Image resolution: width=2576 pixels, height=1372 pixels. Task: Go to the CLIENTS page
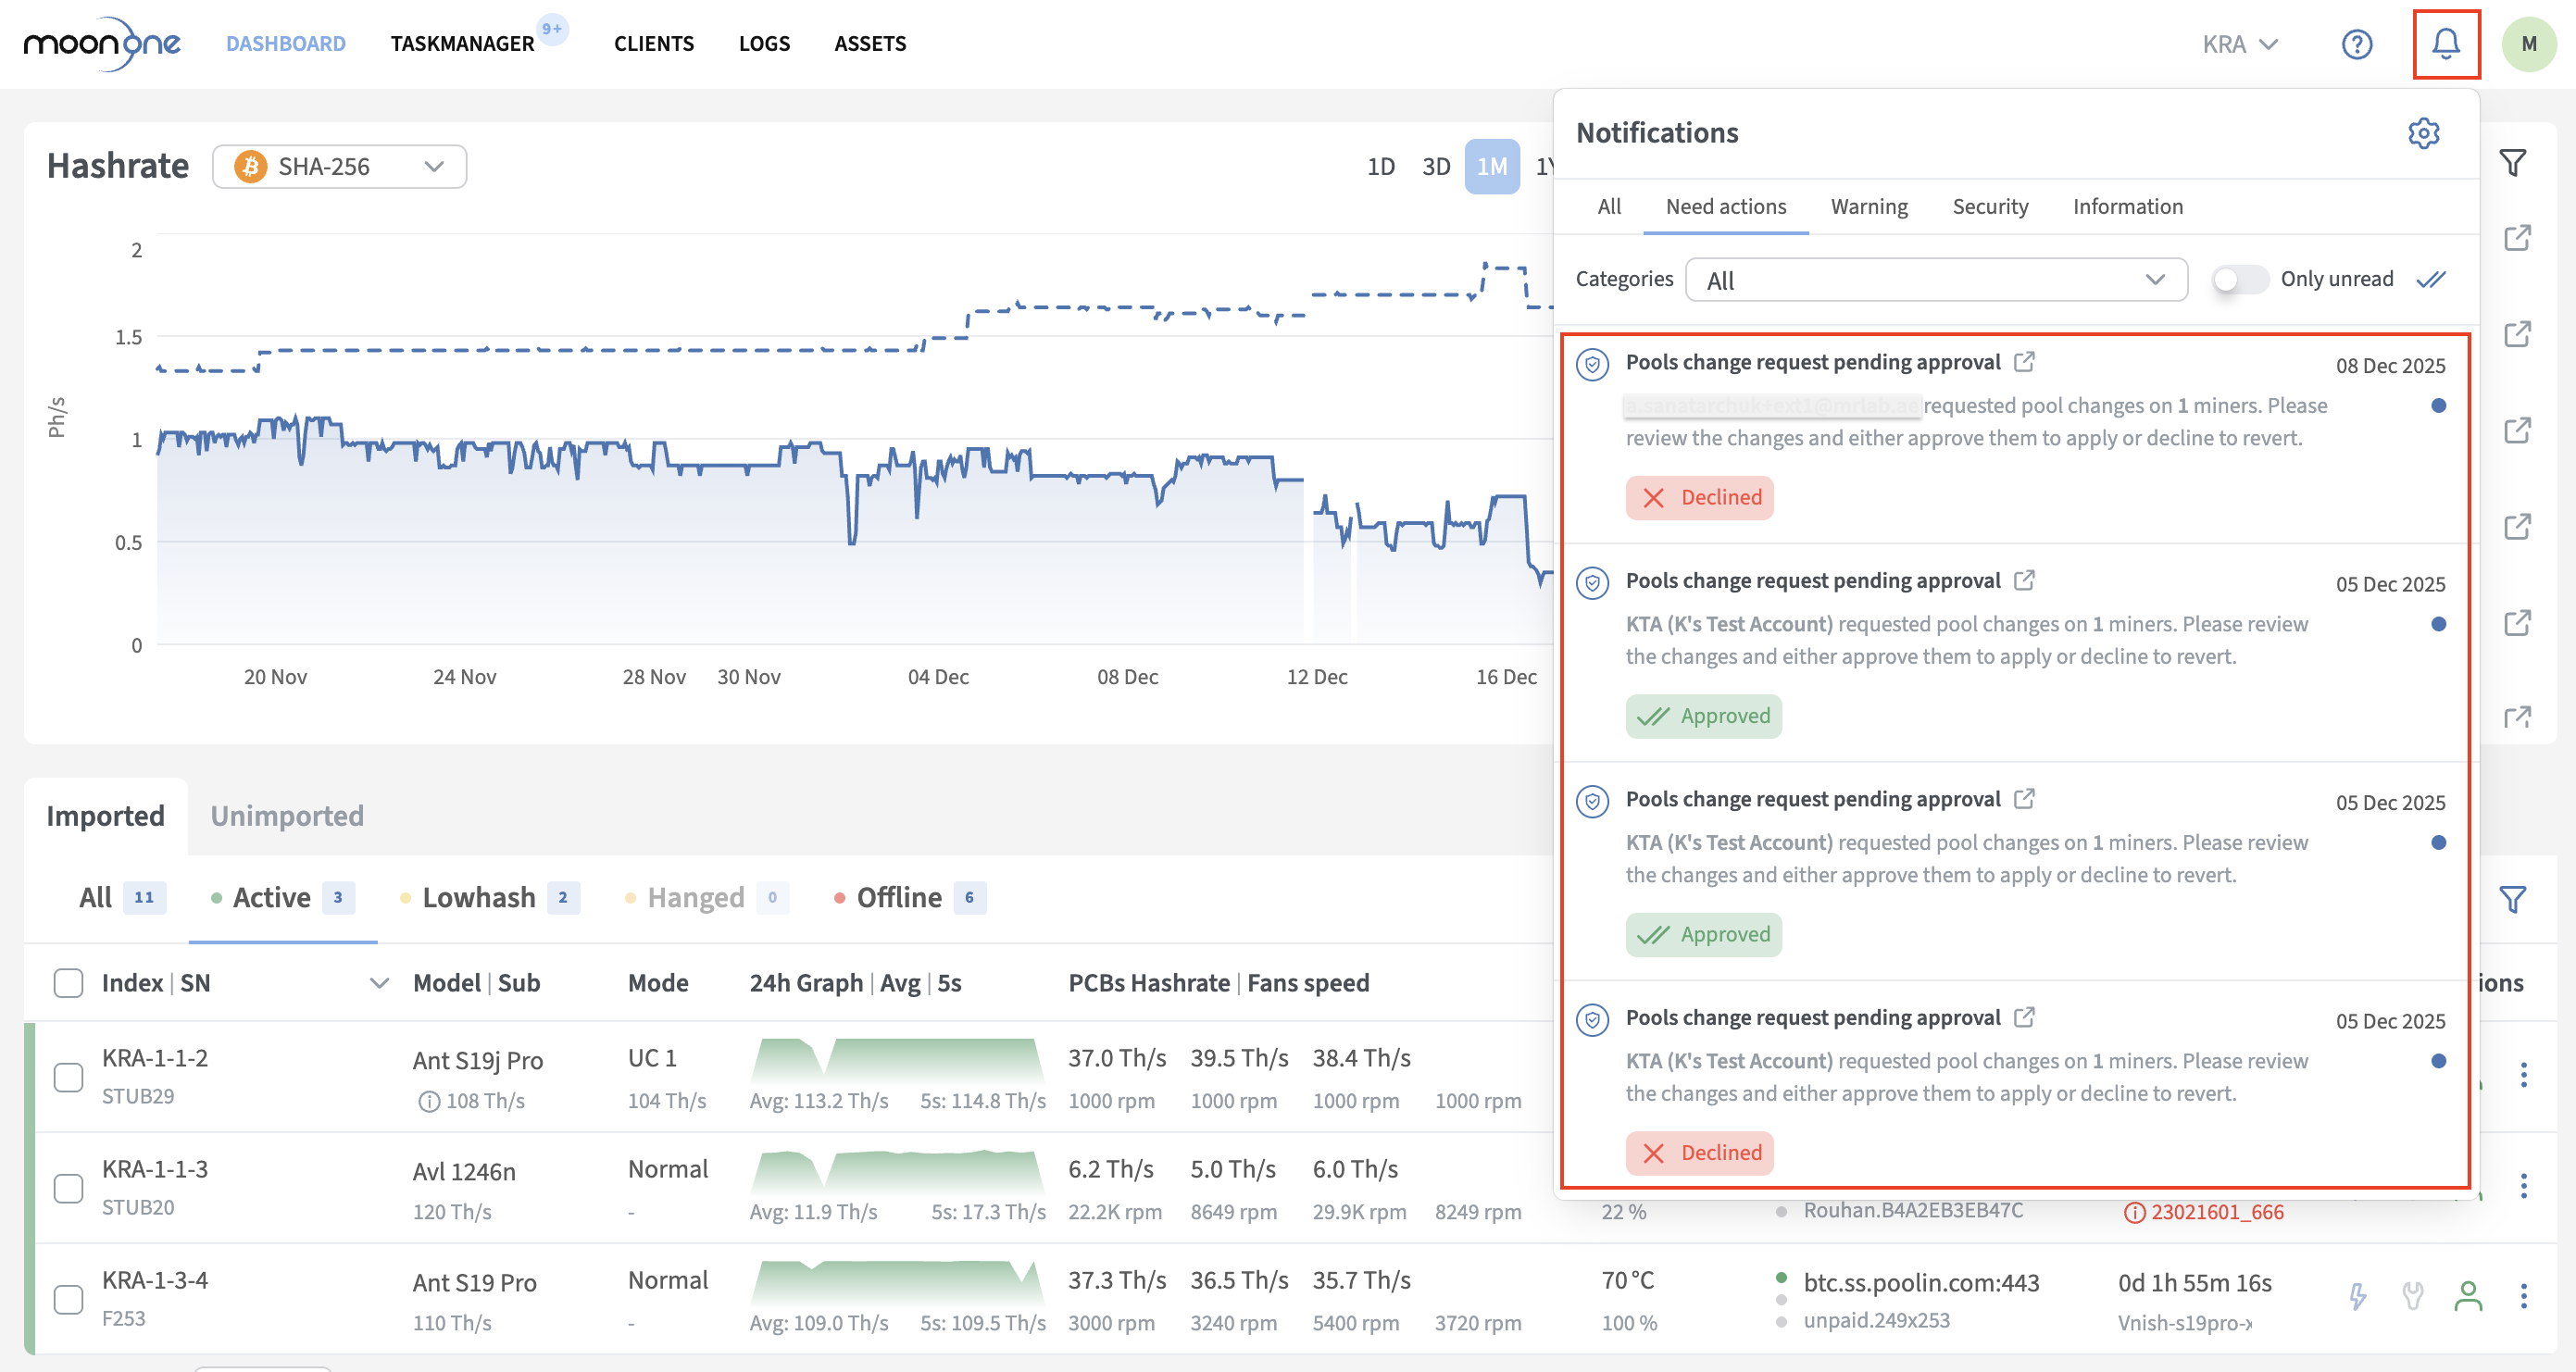pos(653,44)
